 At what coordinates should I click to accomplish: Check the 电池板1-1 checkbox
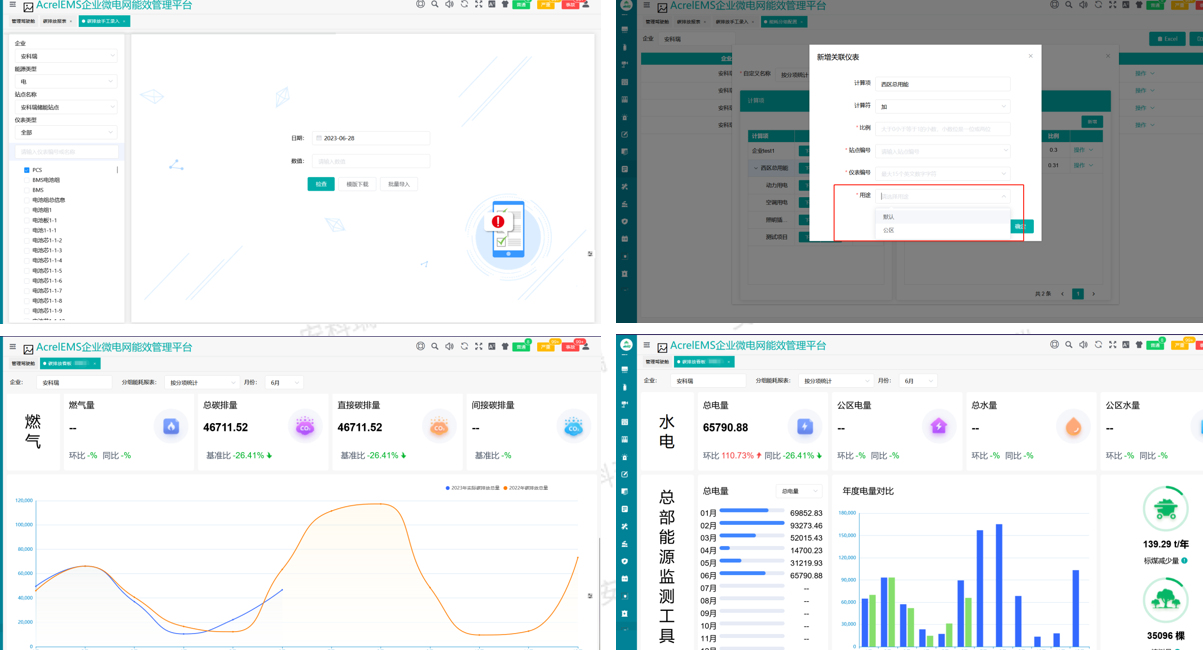(x=26, y=220)
